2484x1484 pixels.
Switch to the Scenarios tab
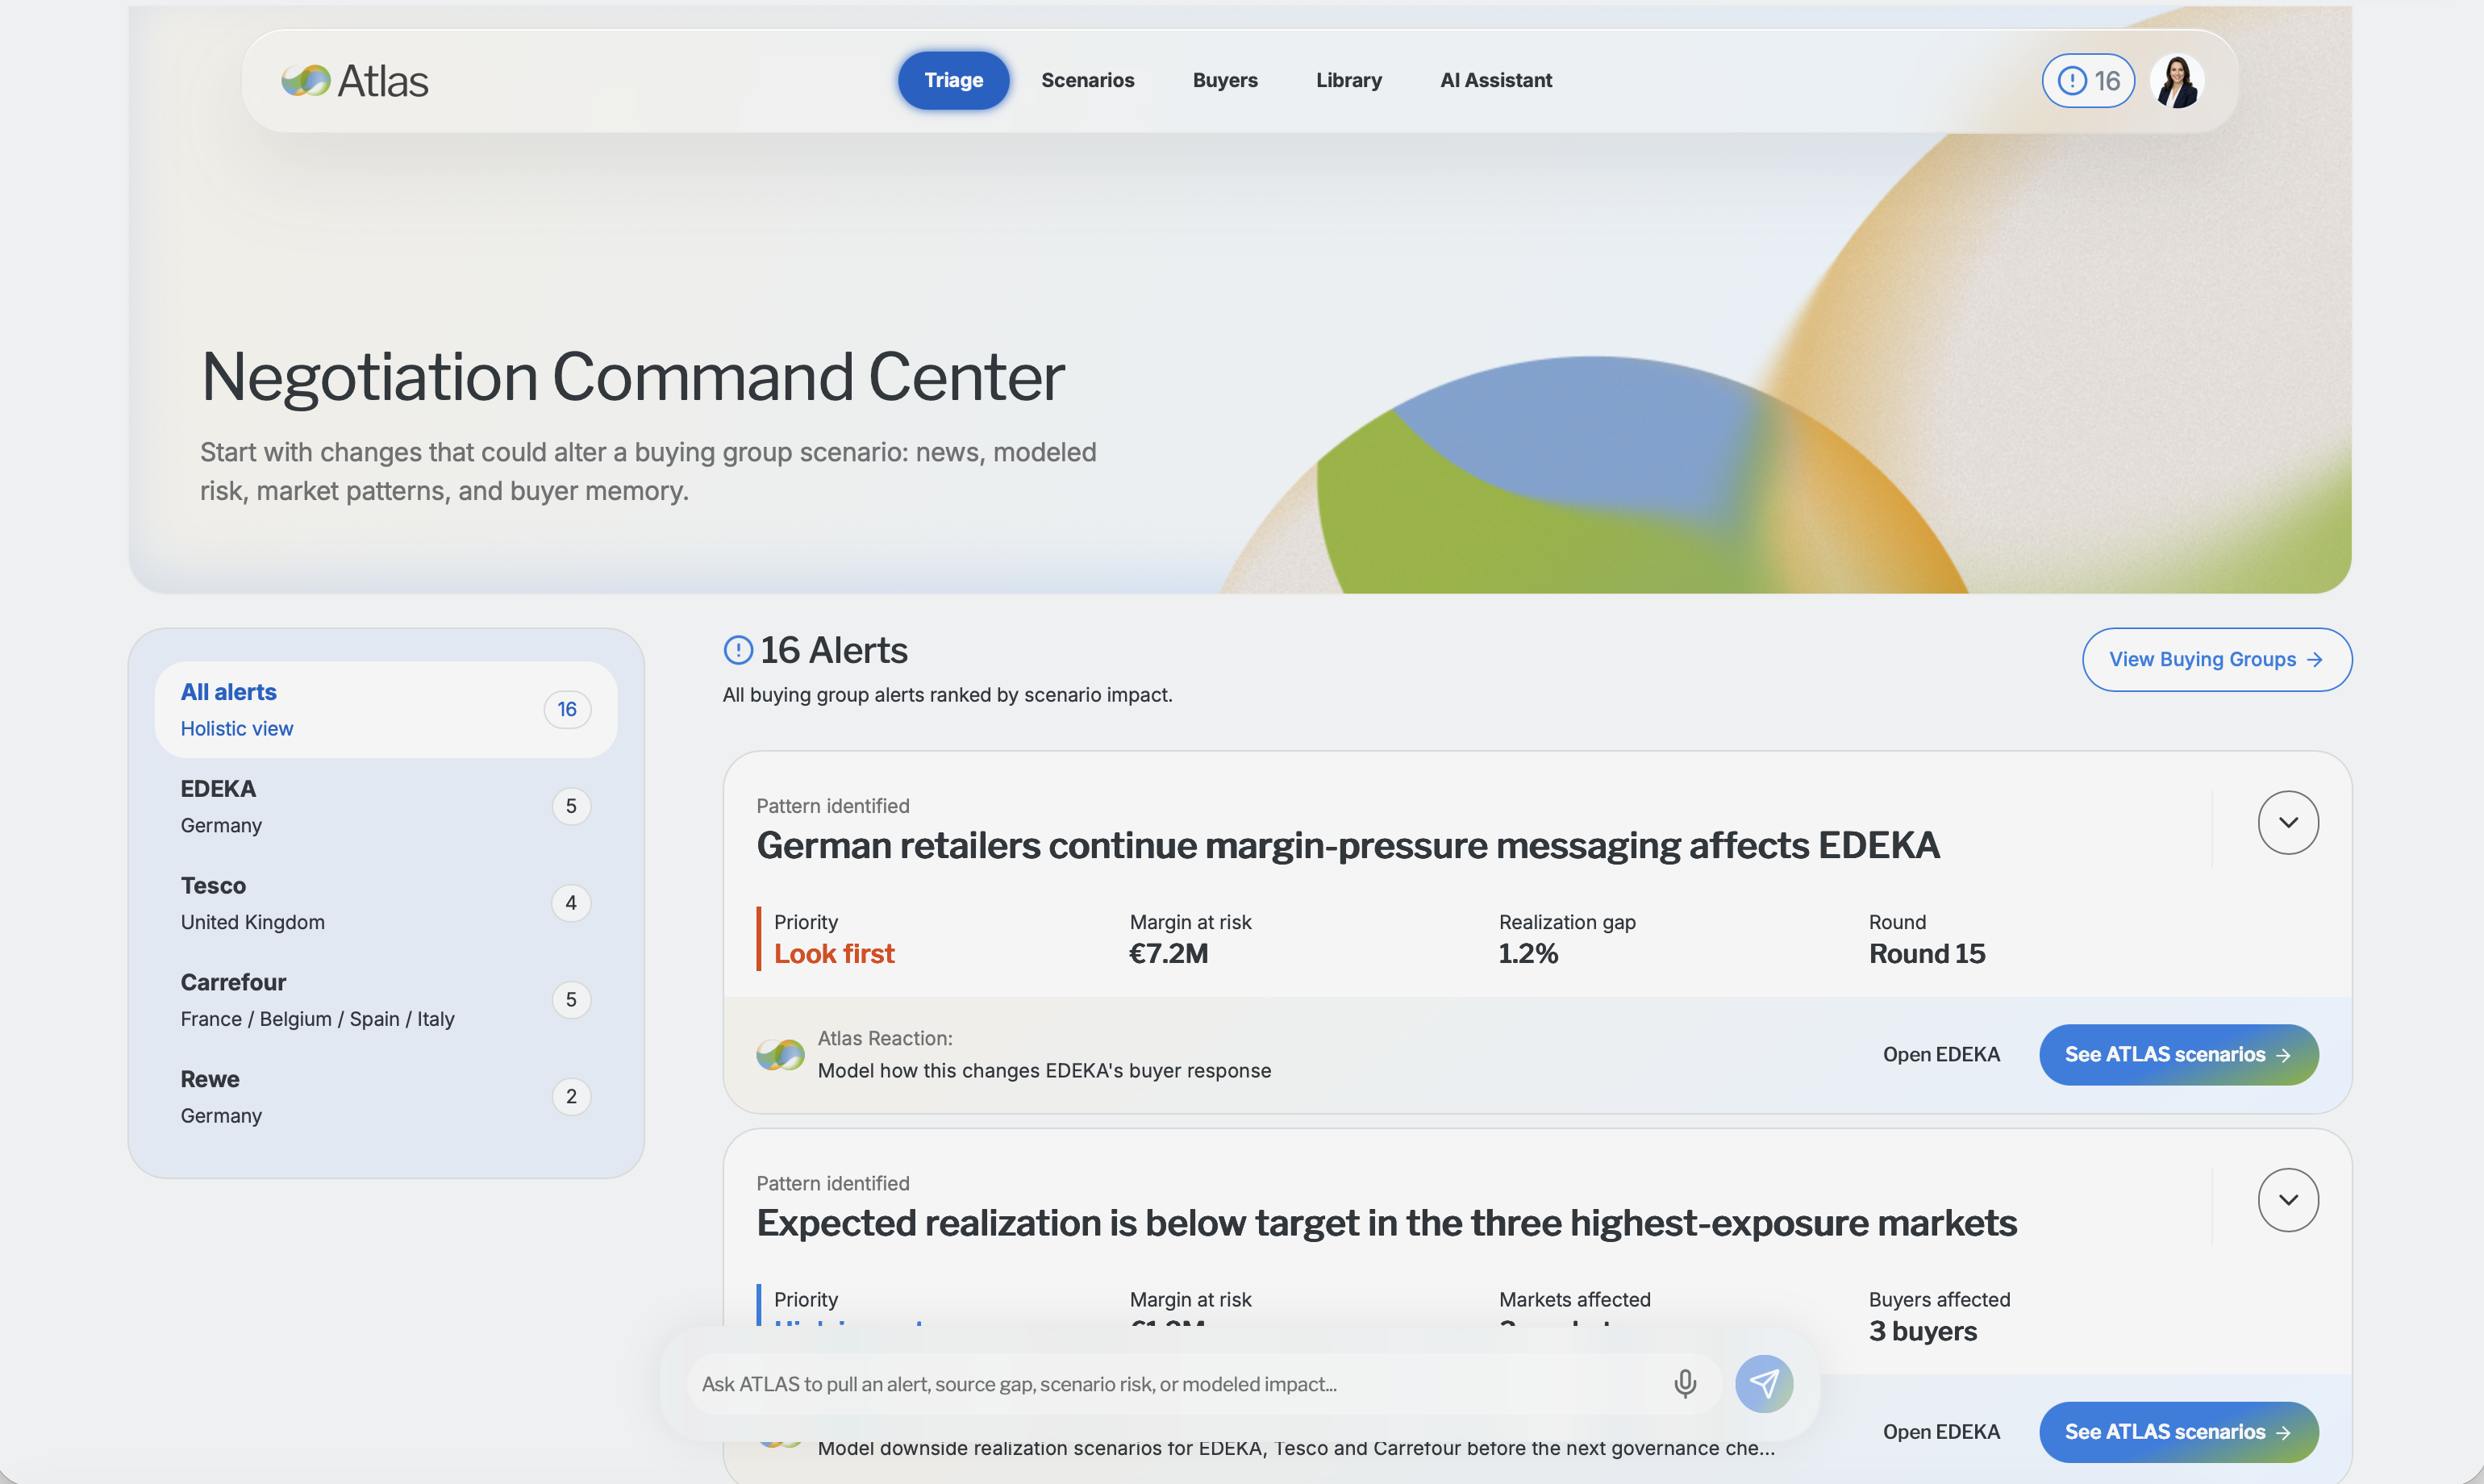click(1087, 80)
